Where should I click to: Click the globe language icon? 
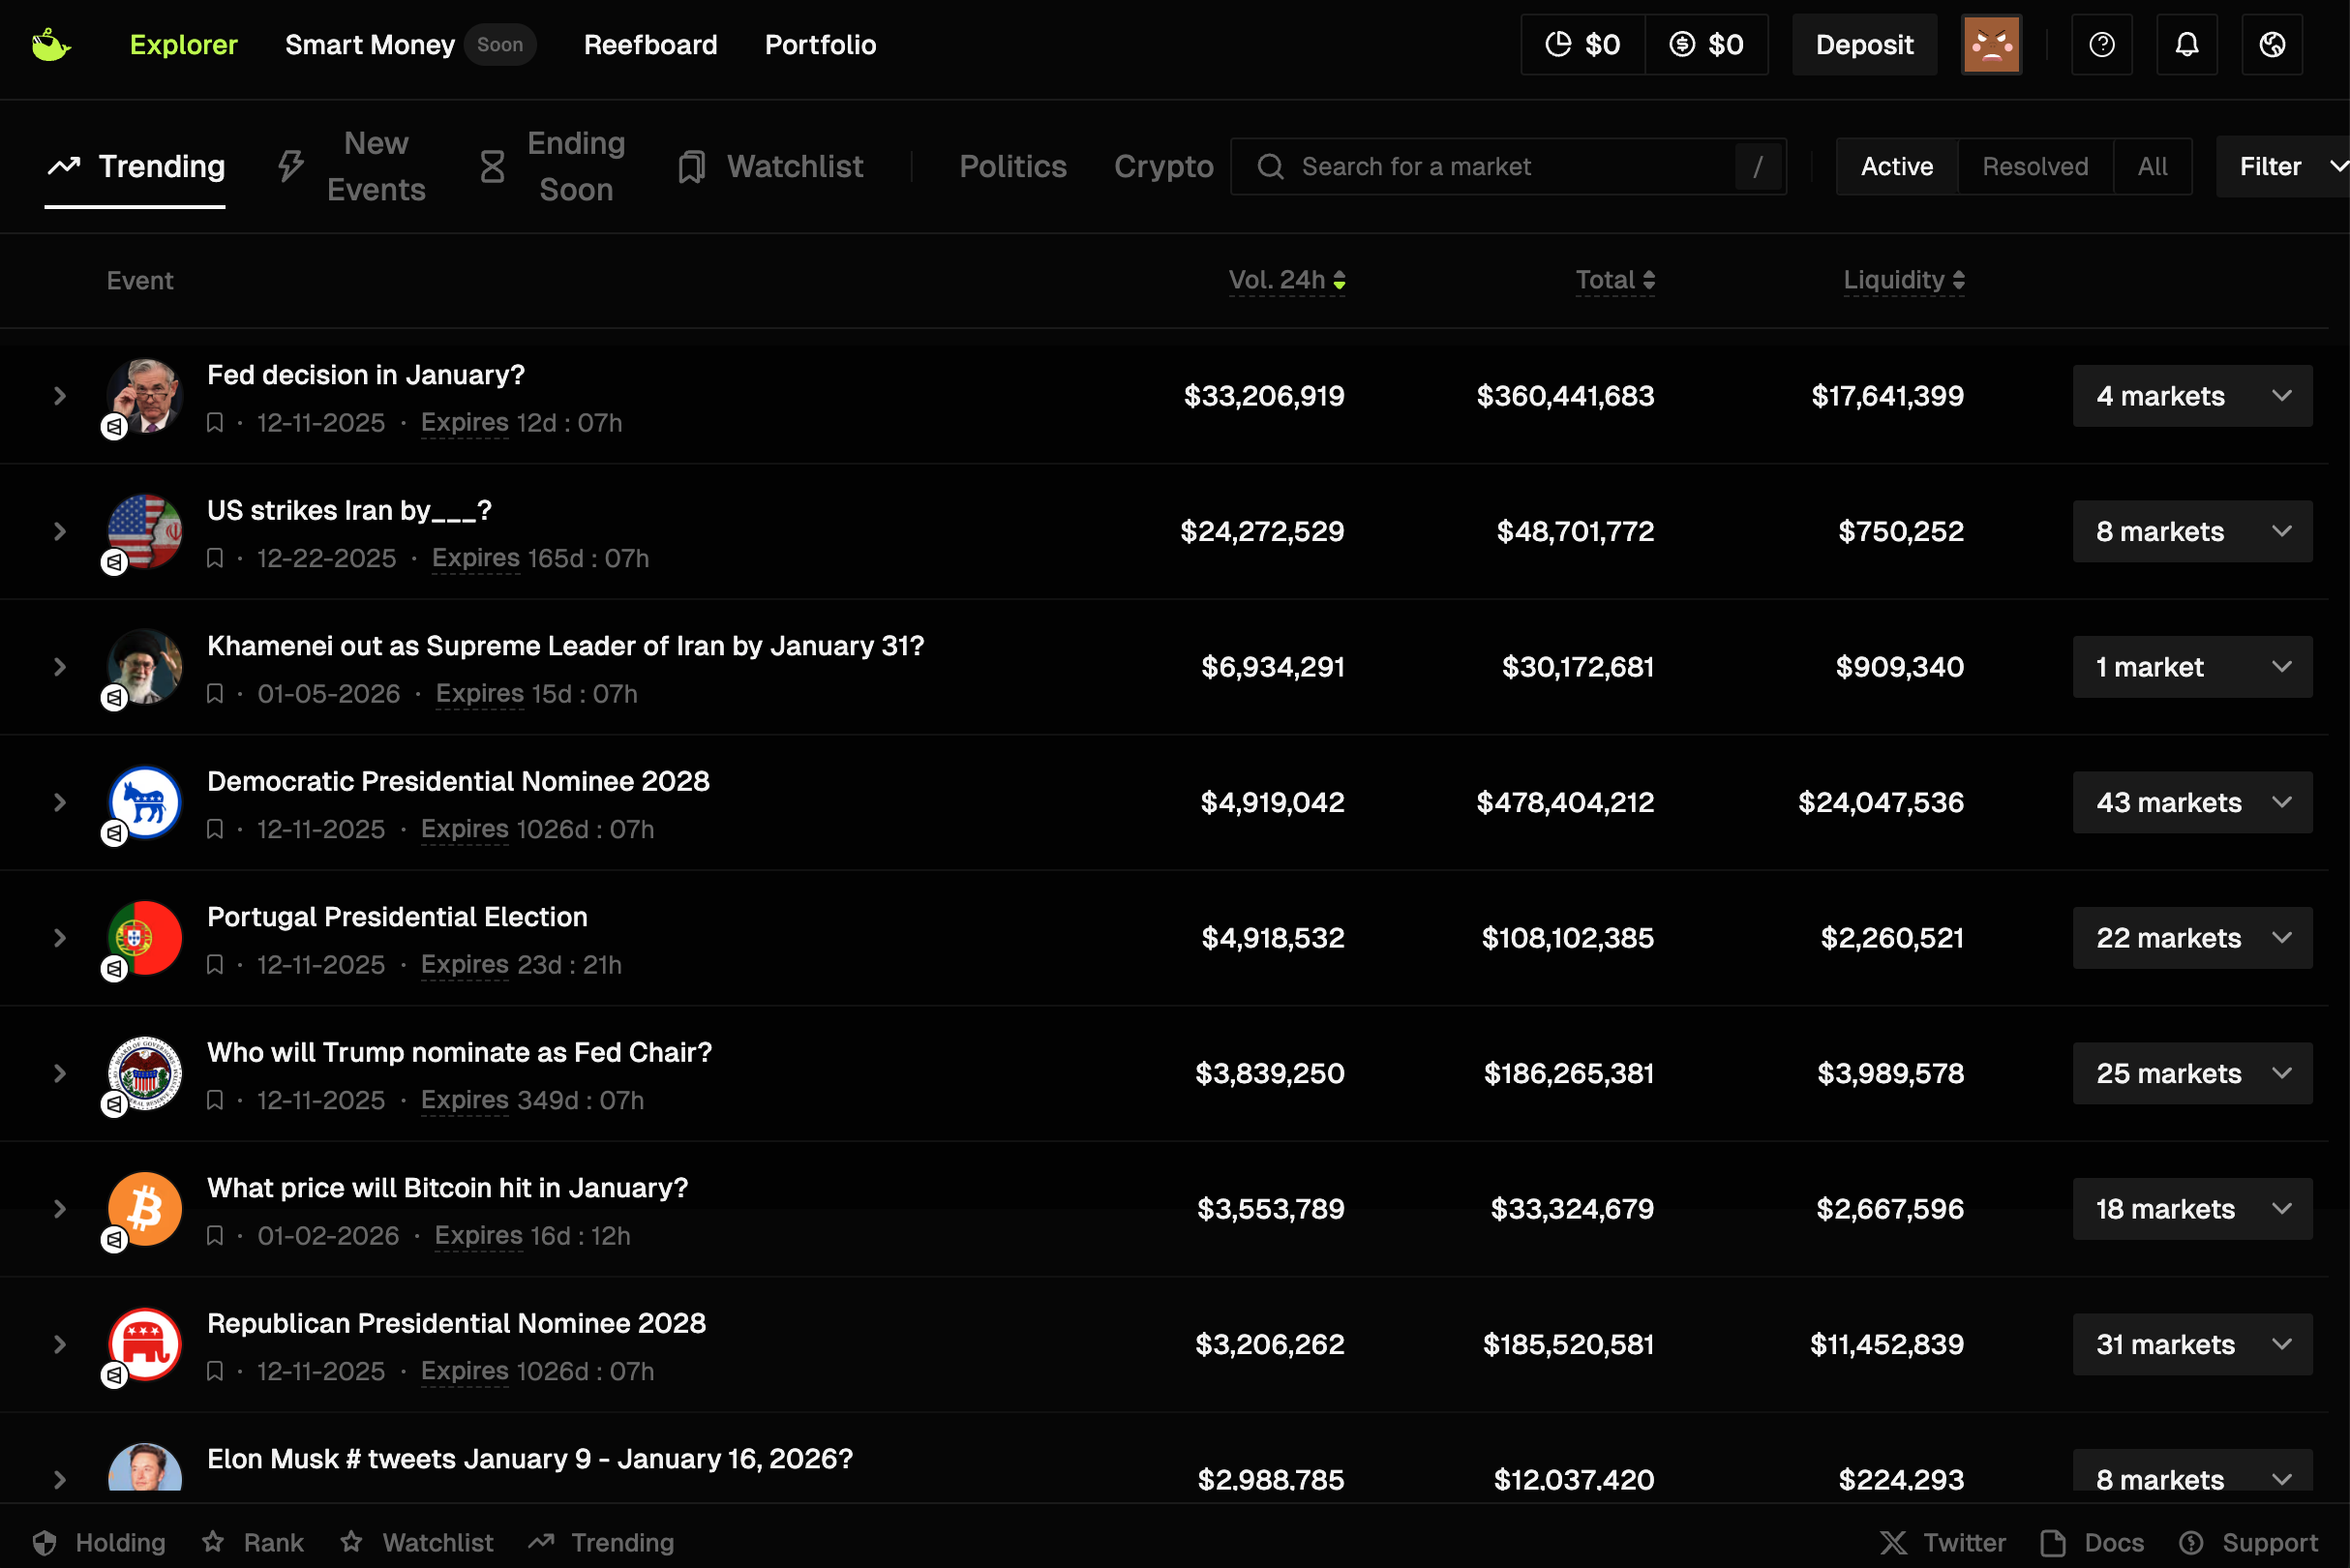coord(2271,45)
